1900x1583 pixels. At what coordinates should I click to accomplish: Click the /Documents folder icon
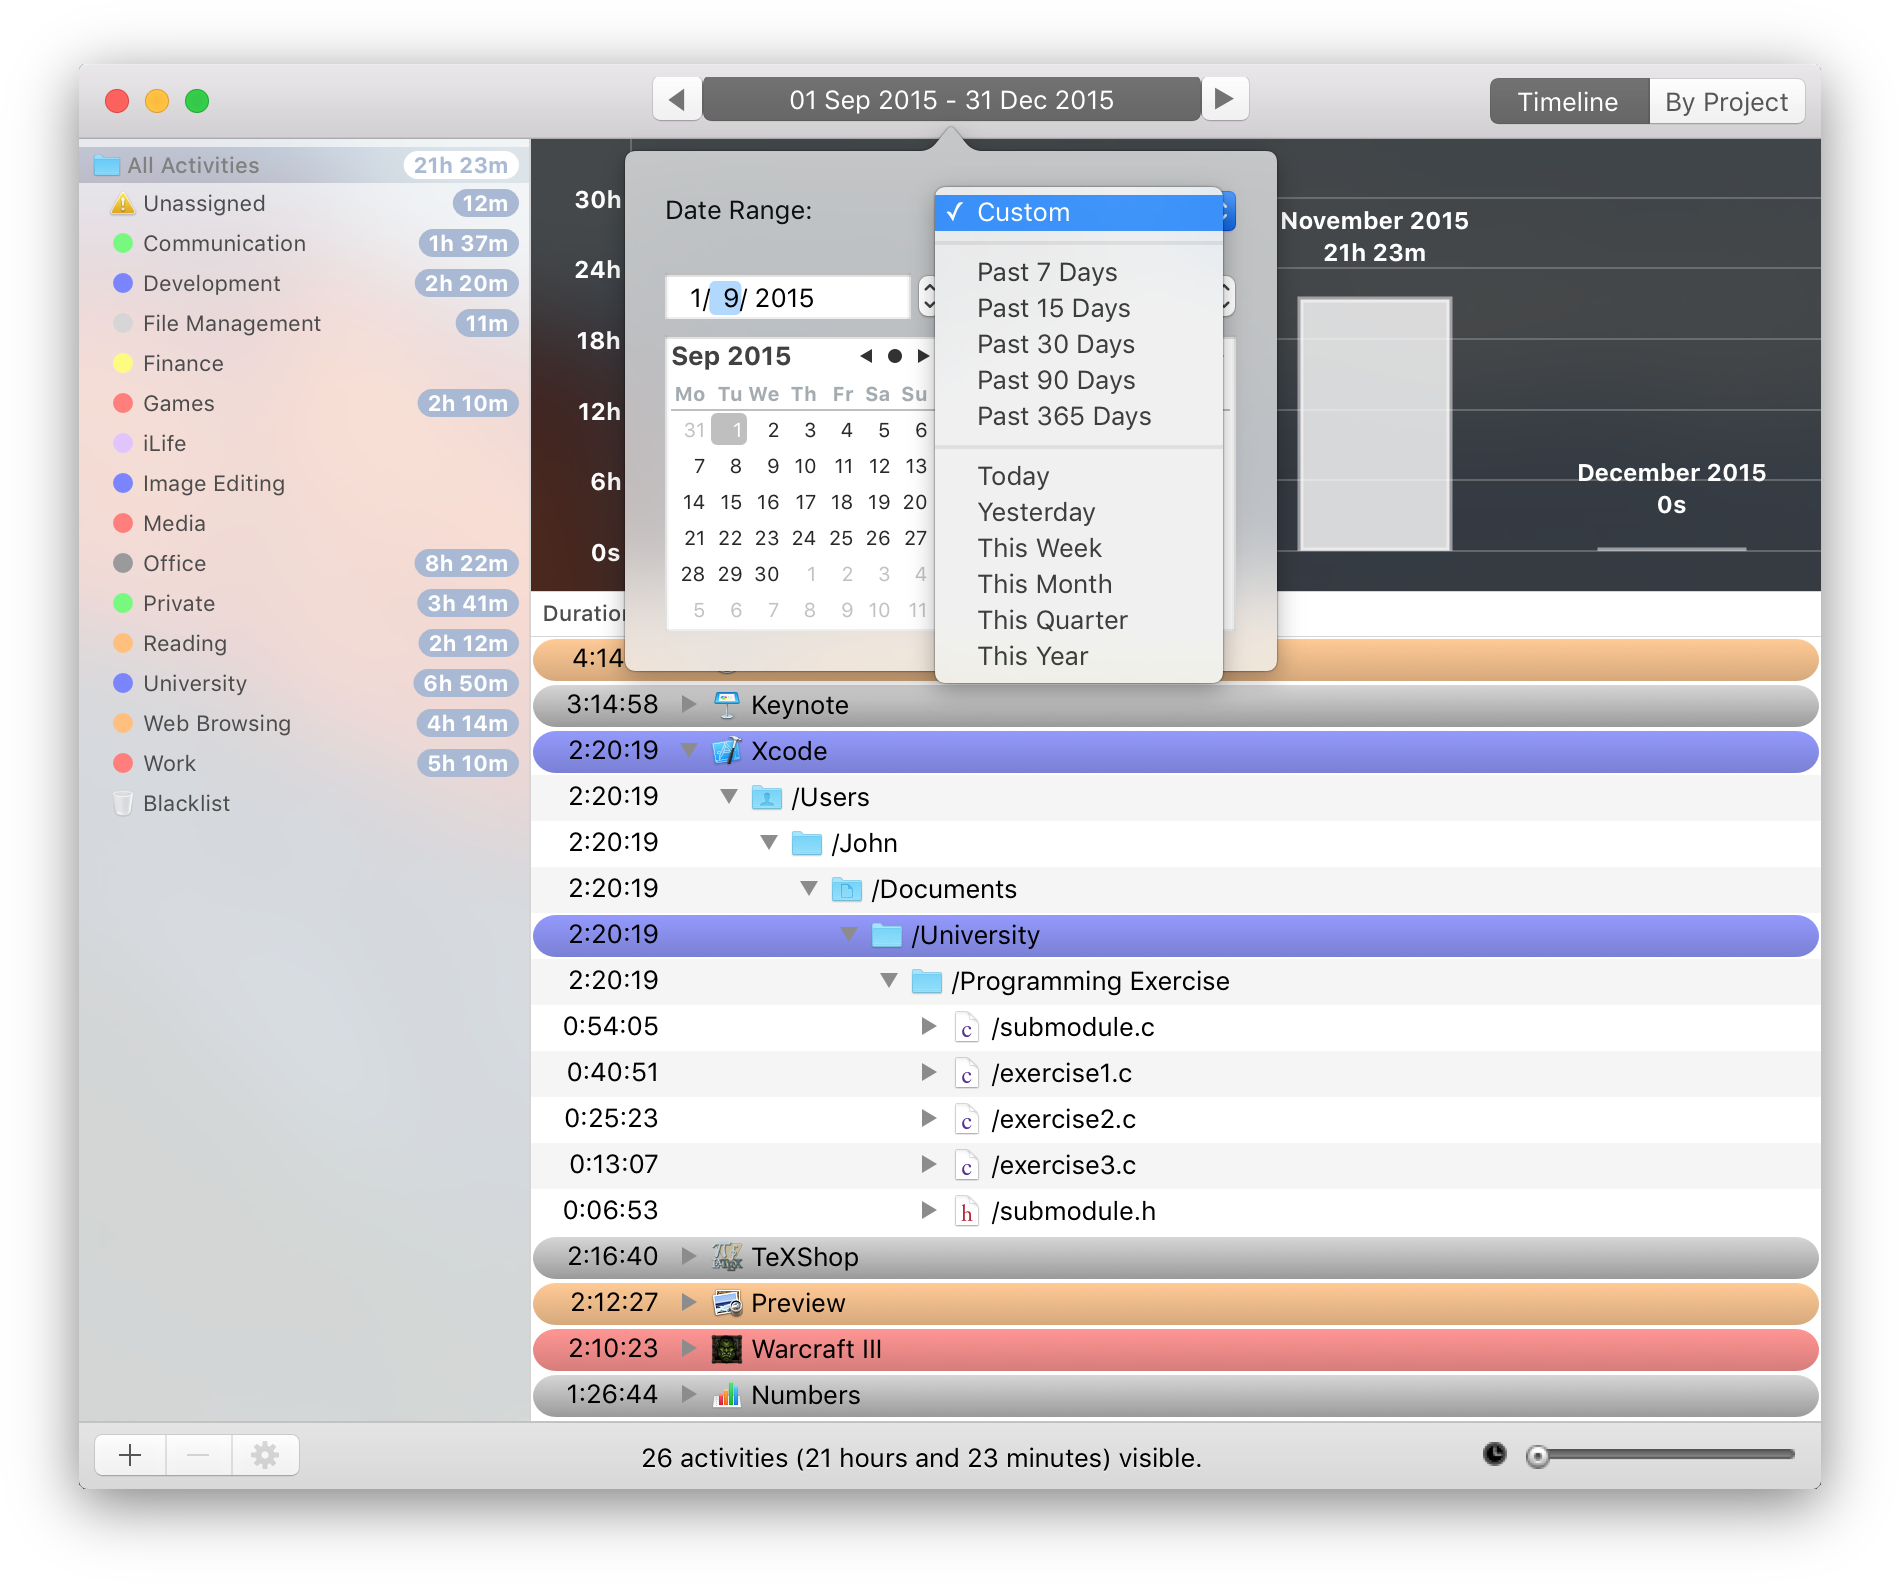coord(847,889)
